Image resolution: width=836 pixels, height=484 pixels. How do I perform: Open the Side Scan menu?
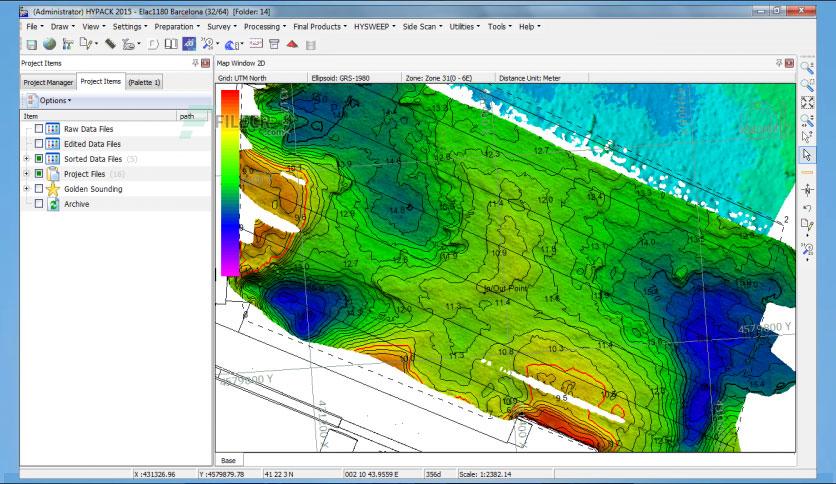point(422,26)
